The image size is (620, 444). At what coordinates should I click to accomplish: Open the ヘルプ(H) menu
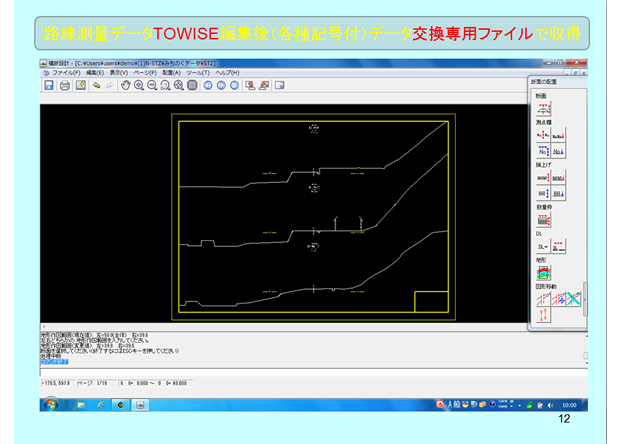coord(227,73)
